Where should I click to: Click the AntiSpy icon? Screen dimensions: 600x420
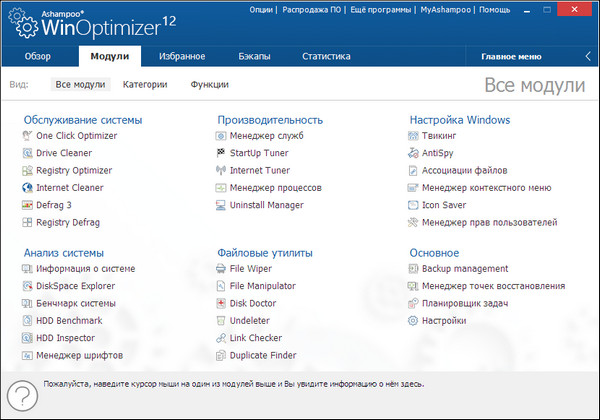coord(414,153)
